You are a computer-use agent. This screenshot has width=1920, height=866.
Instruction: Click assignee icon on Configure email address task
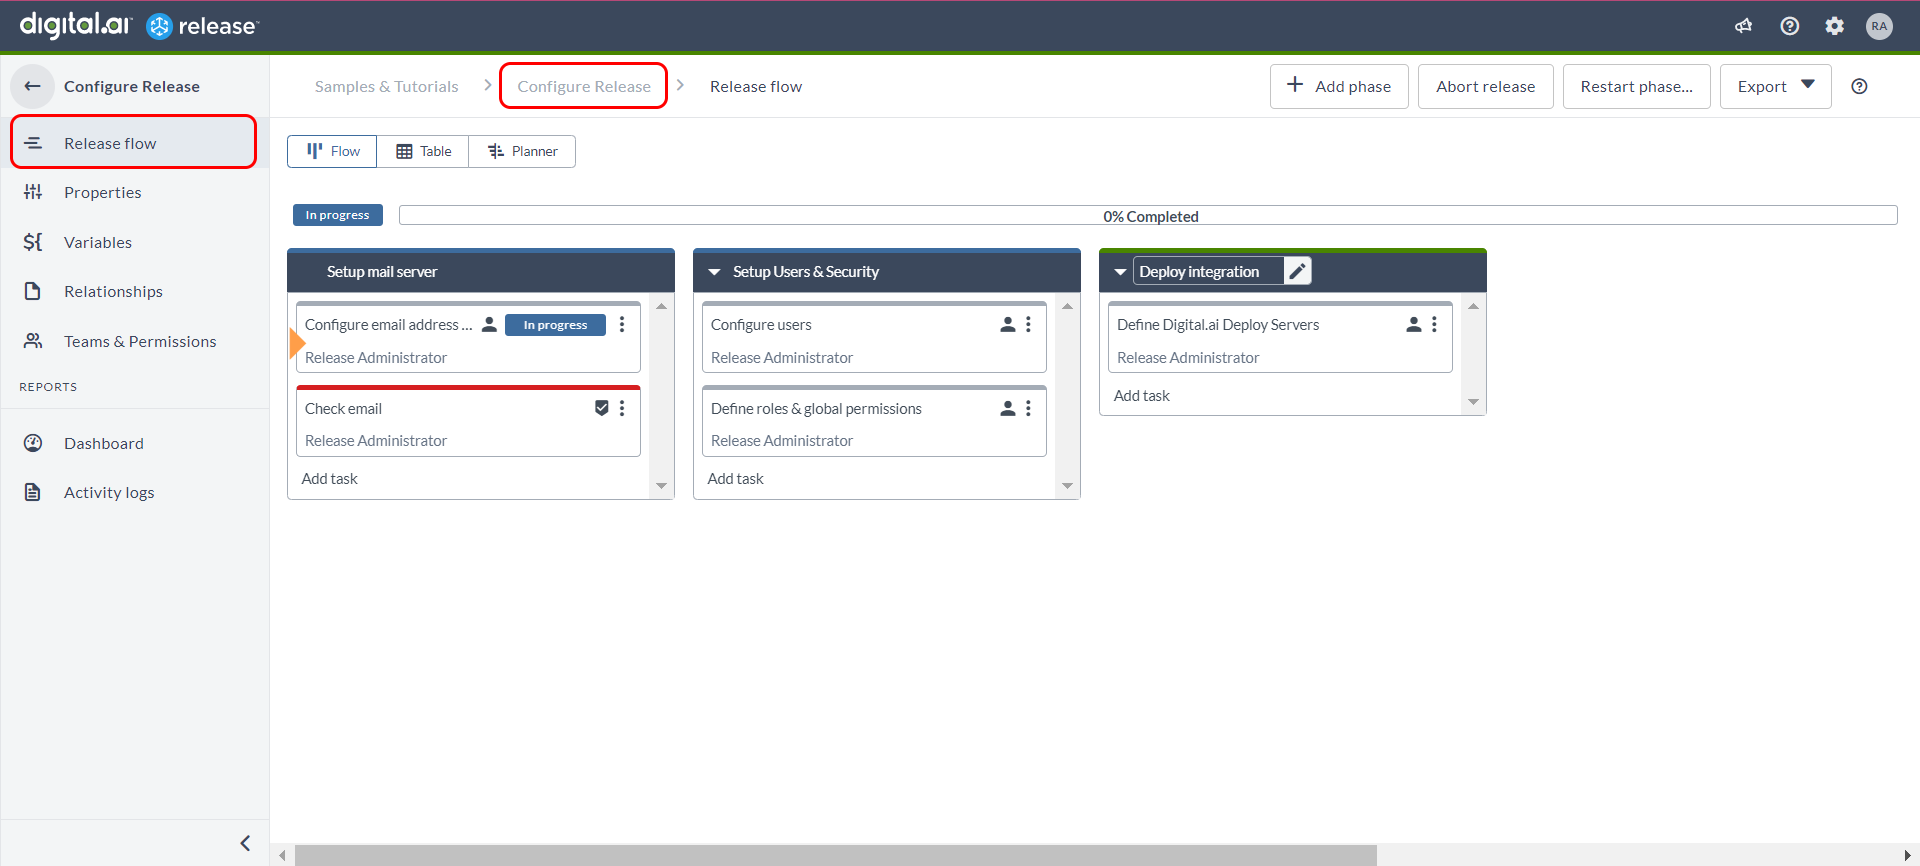point(489,324)
